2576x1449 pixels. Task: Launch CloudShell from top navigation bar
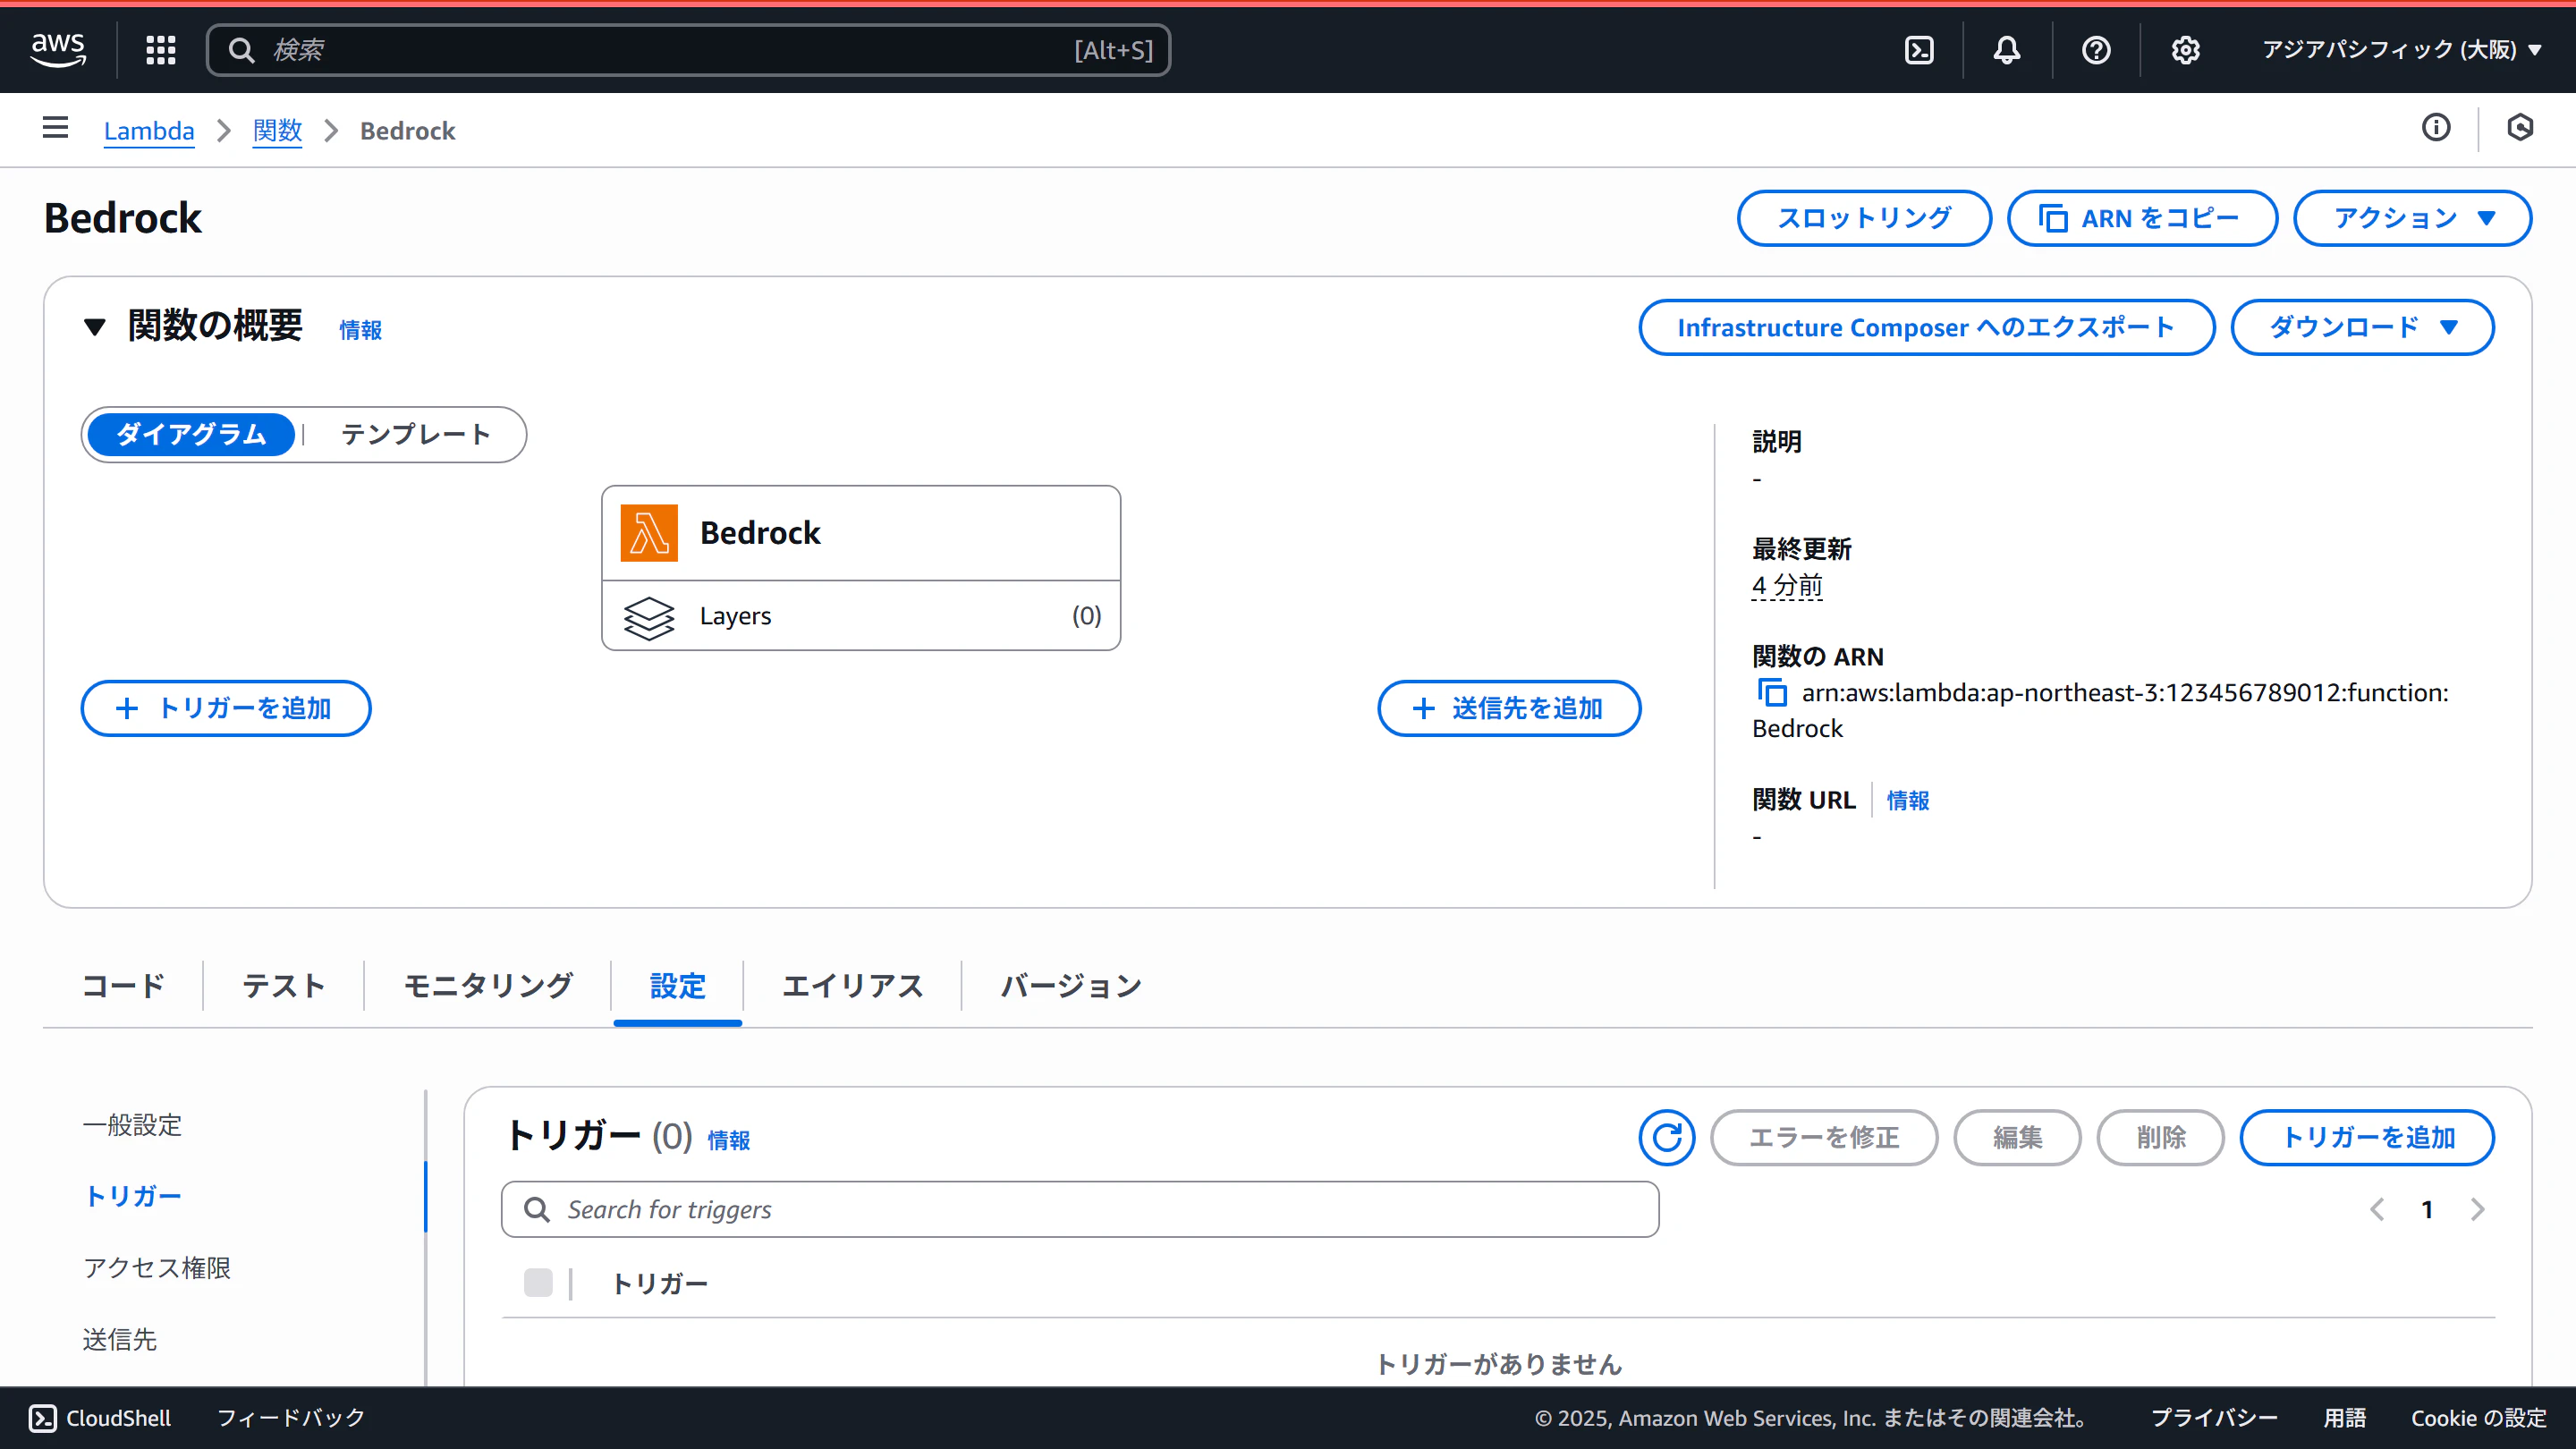click(x=1919, y=50)
